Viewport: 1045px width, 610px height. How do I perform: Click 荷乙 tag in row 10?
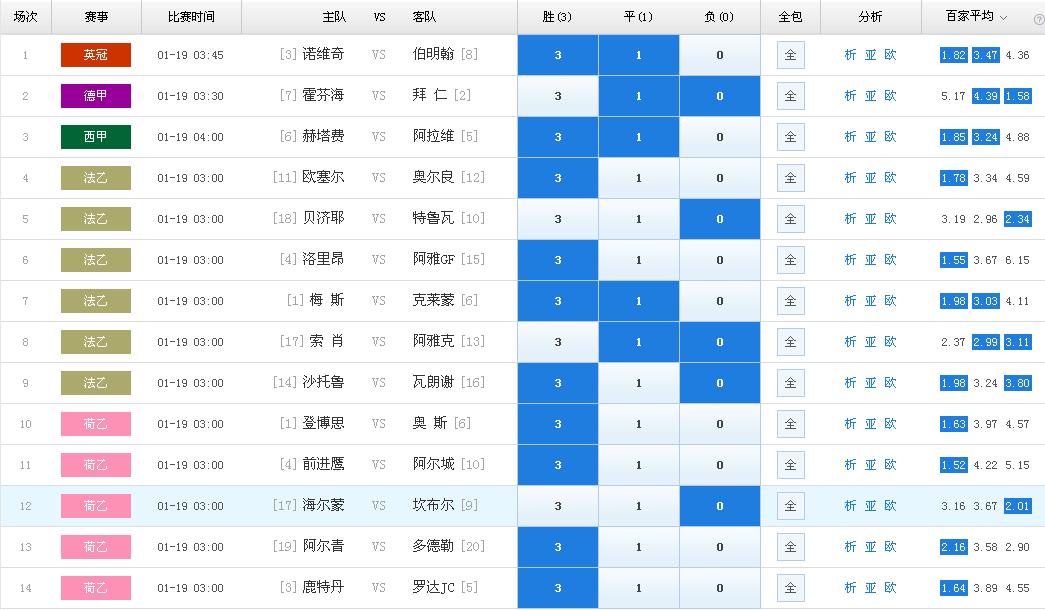click(x=96, y=424)
